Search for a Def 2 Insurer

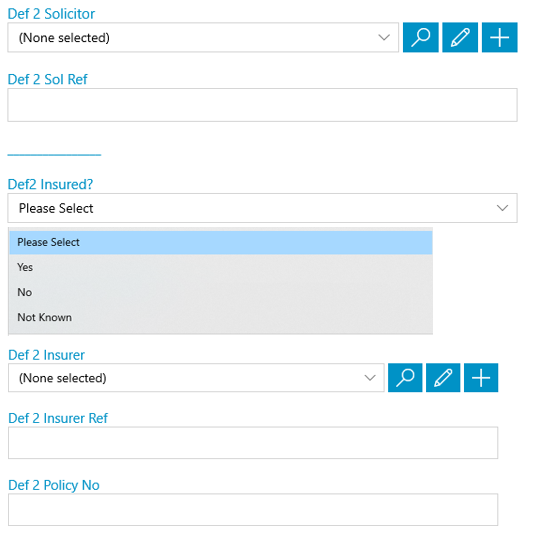405,378
